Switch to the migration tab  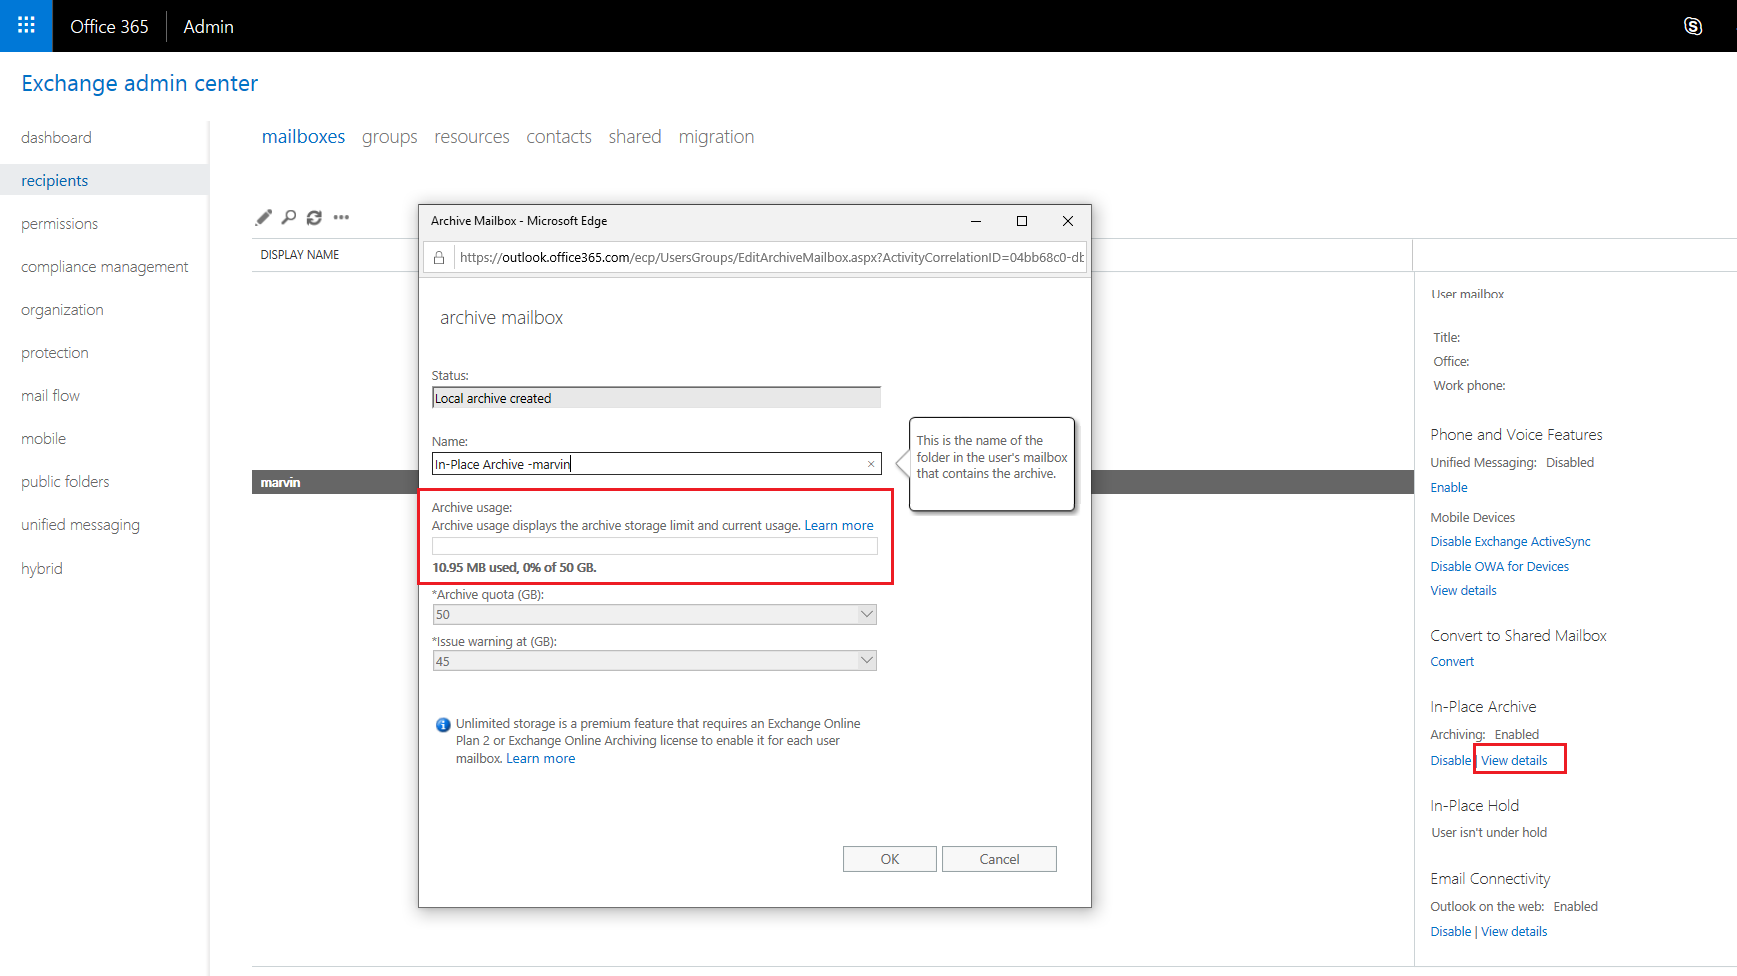click(716, 137)
